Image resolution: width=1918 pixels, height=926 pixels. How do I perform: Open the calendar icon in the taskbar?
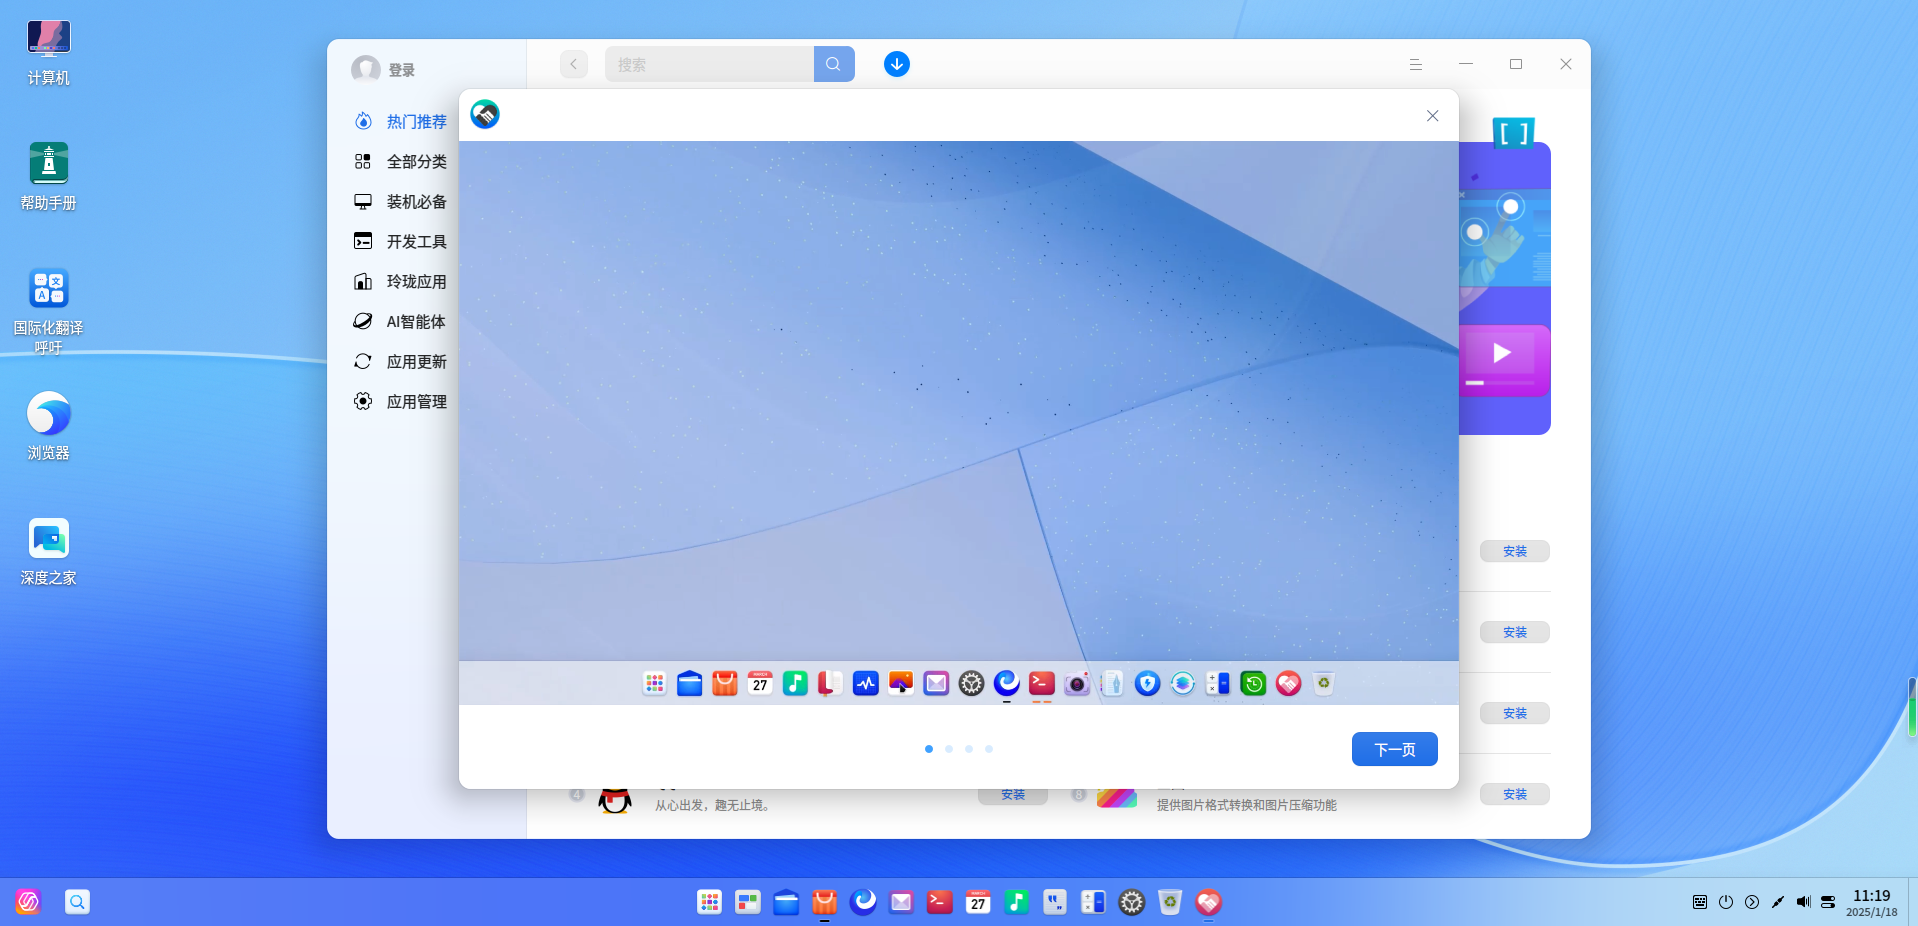pyautogui.click(x=978, y=902)
